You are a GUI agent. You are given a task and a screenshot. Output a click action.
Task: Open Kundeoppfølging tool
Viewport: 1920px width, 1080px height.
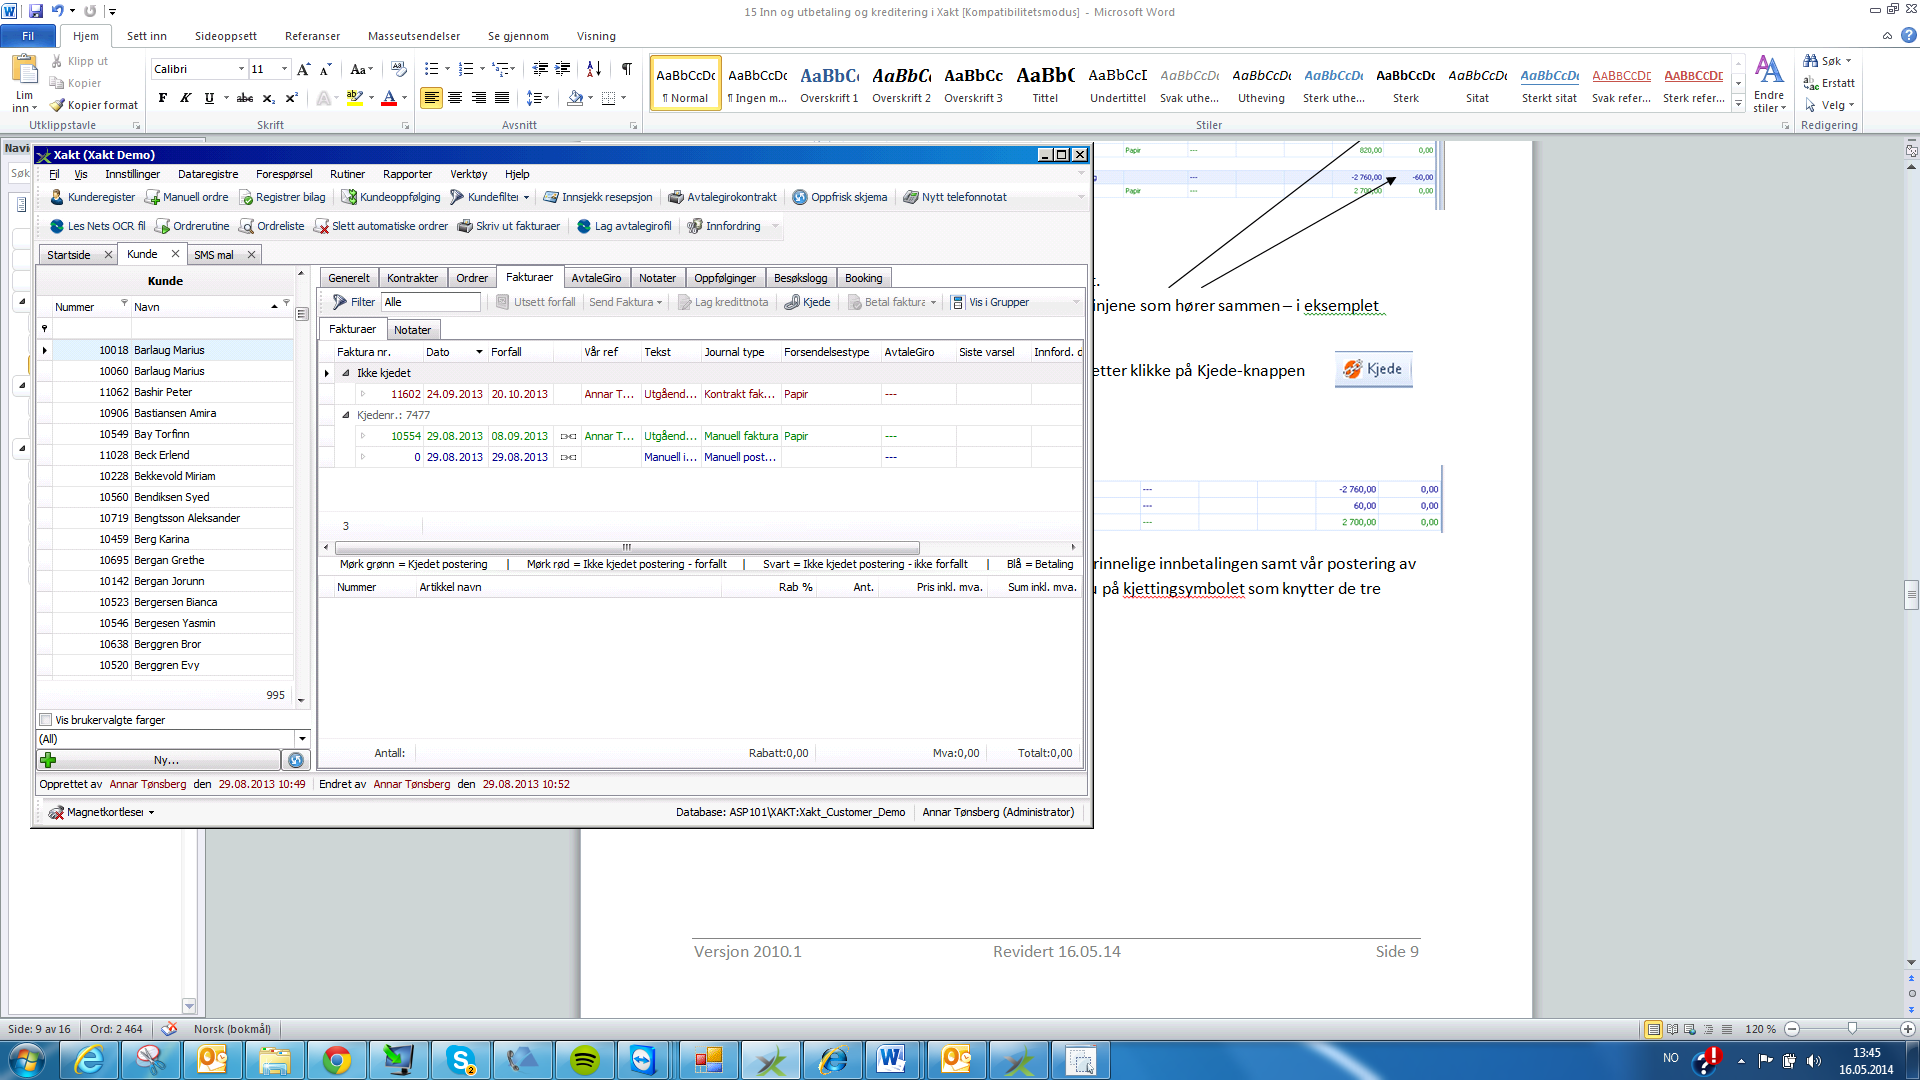(x=391, y=197)
